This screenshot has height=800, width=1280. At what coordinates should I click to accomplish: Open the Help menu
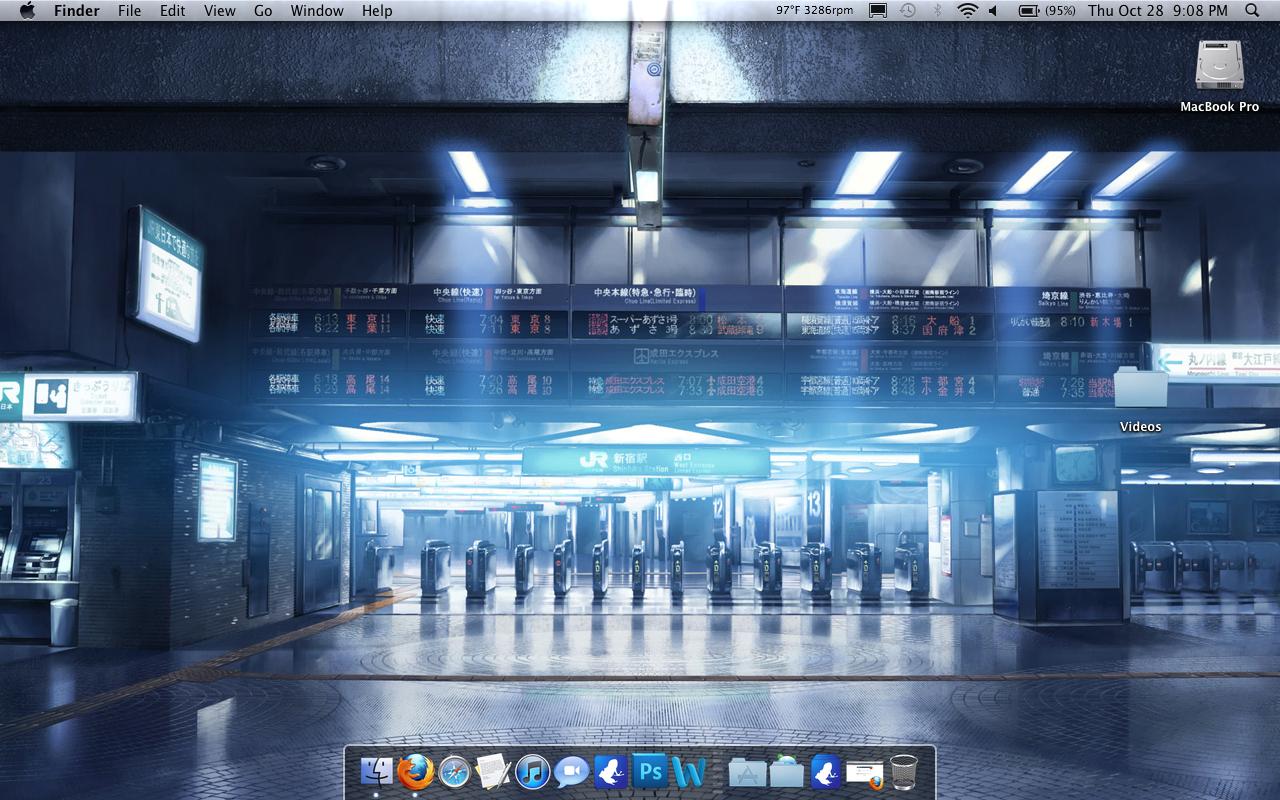click(x=377, y=10)
